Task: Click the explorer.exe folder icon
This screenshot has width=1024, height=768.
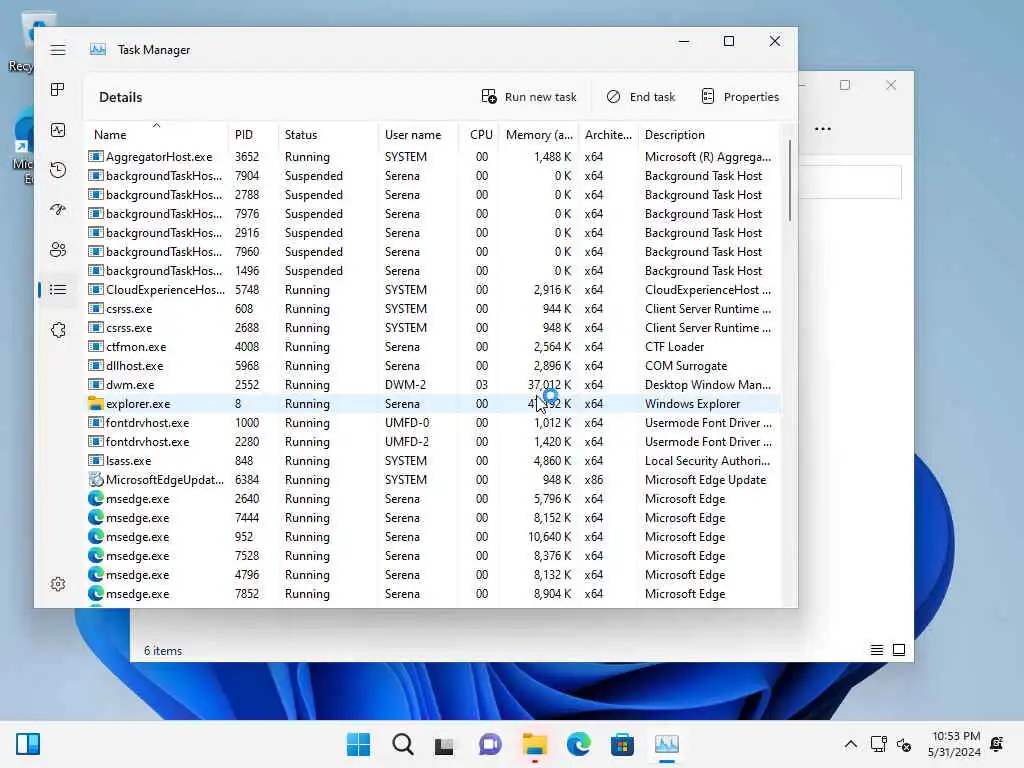Action: point(95,404)
